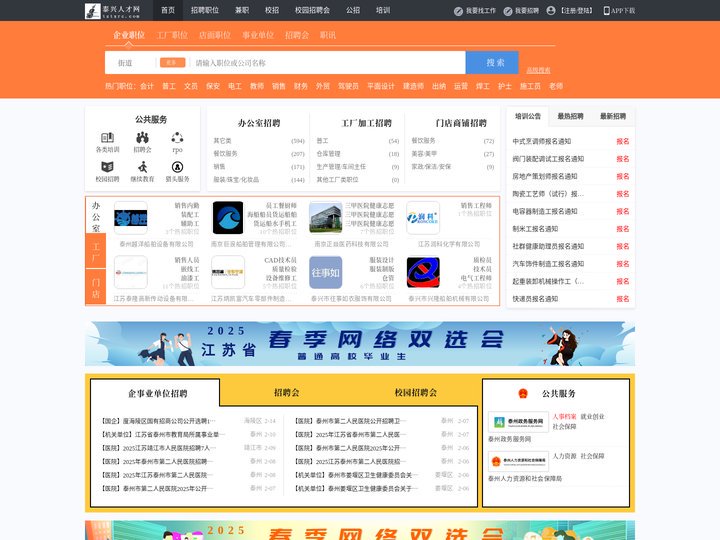Click the 我要找工作 pencil icon
Viewport: 720px width, 540px height.
(458, 11)
